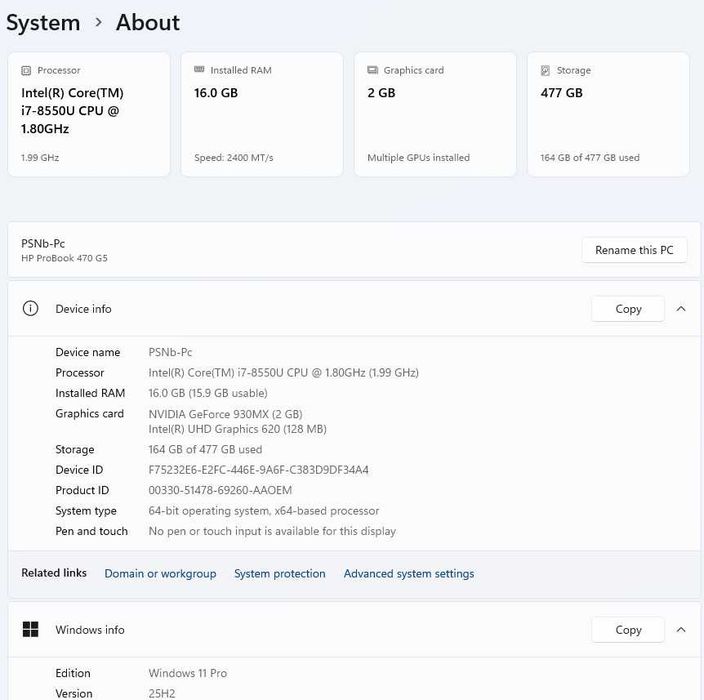Screen dimensions: 704x700
Task: Click Processor row value in Device info
Action: (x=283, y=373)
